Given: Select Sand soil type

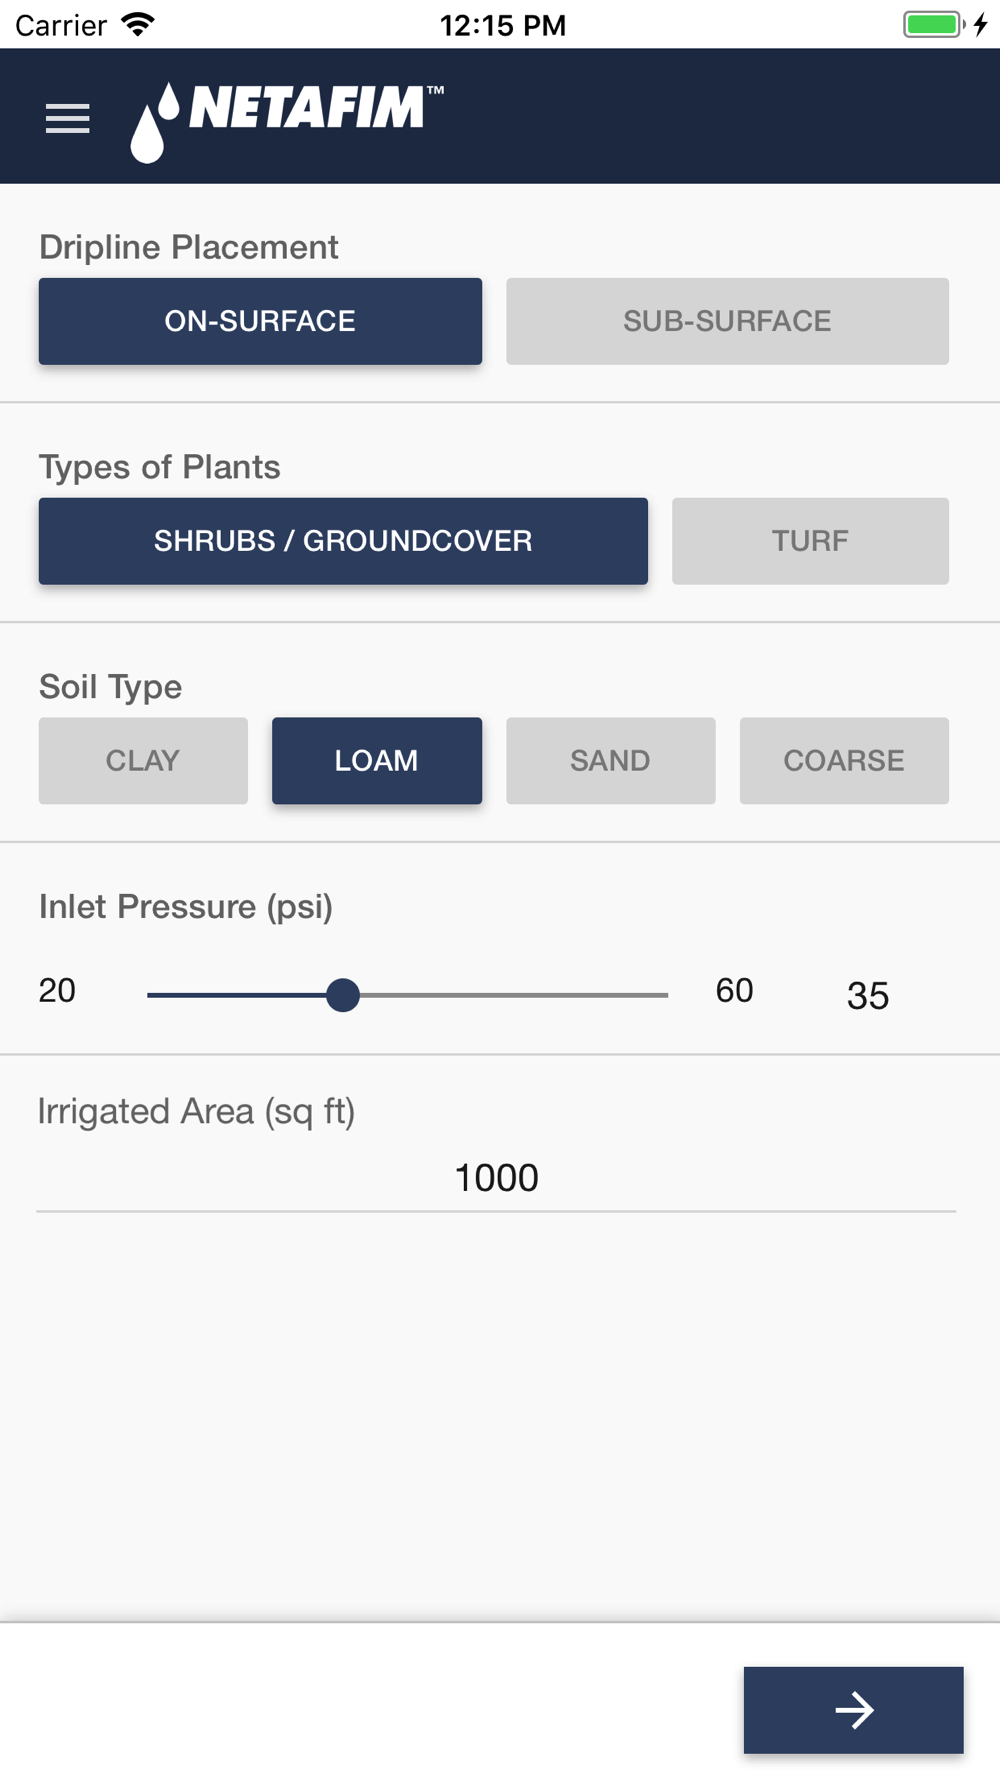Looking at the screenshot, I should click(x=610, y=761).
